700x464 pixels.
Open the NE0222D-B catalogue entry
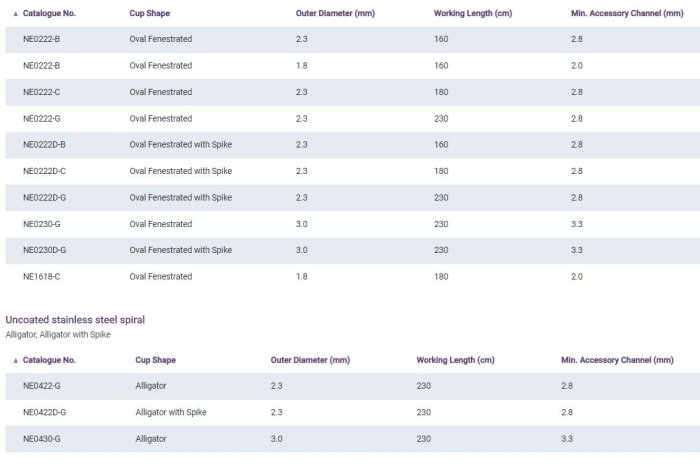click(44, 144)
